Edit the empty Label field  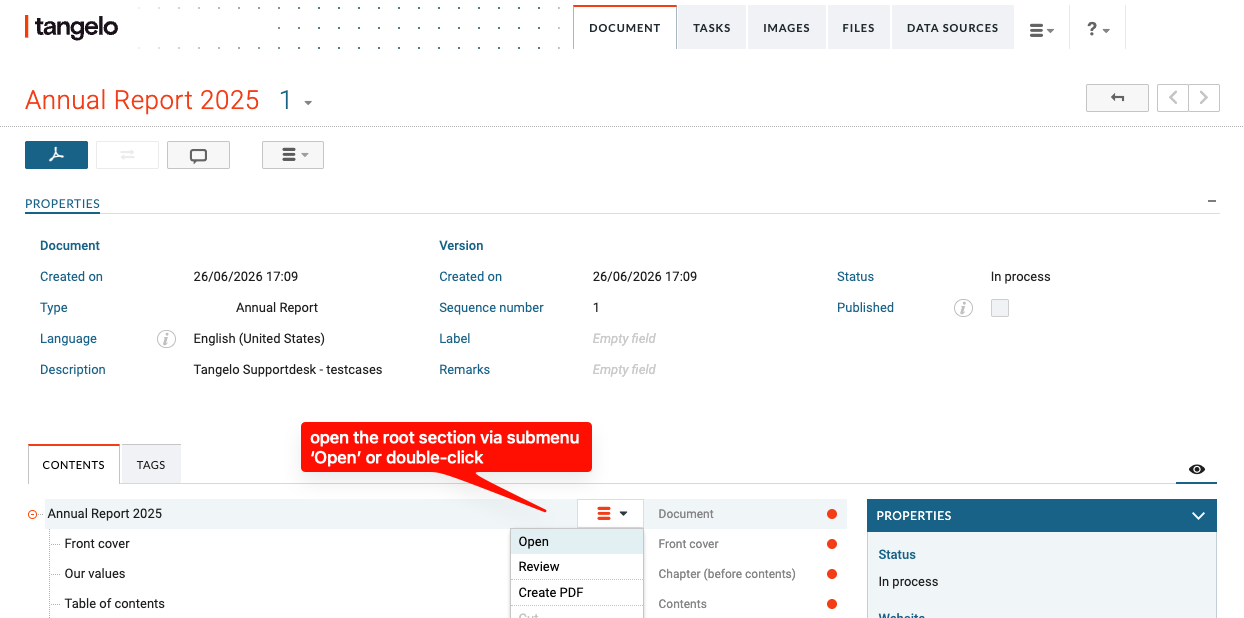click(624, 339)
